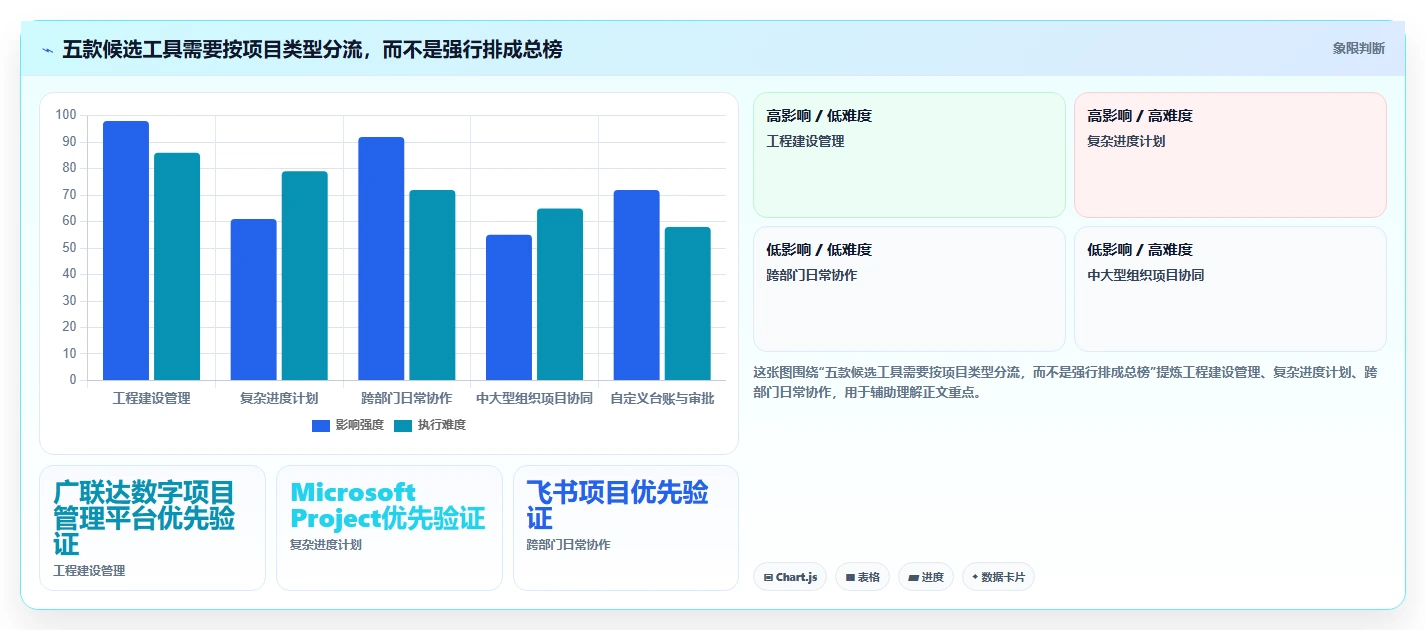
Task: Select the Microsoft Project优先验证 card
Action: point(389,528)
